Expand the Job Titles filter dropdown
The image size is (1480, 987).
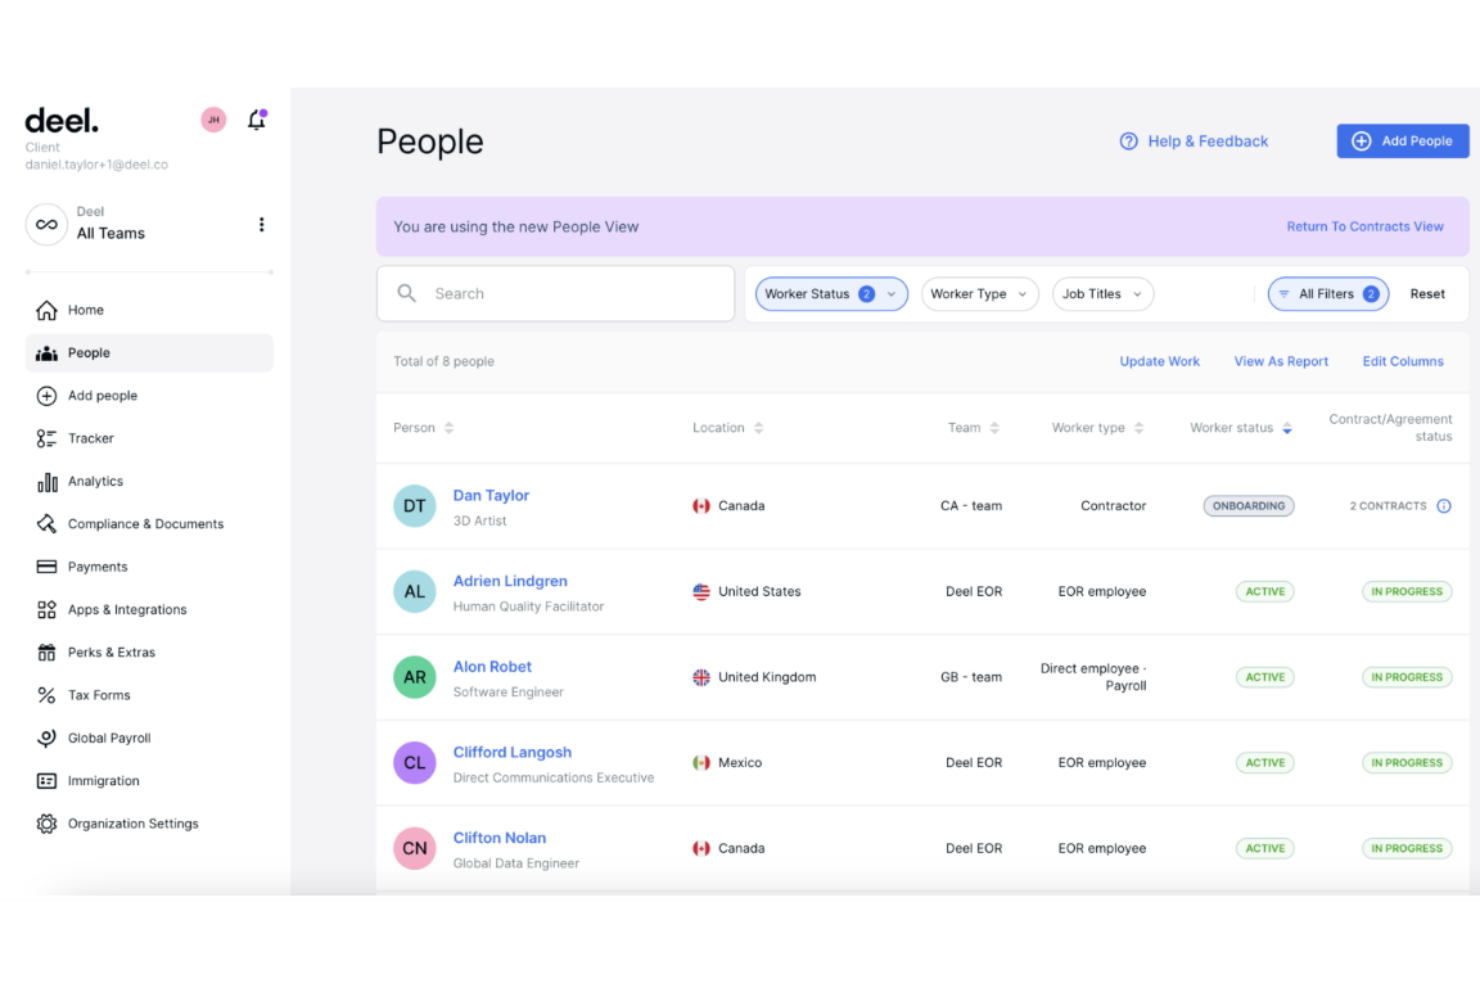click(1102, 294)
